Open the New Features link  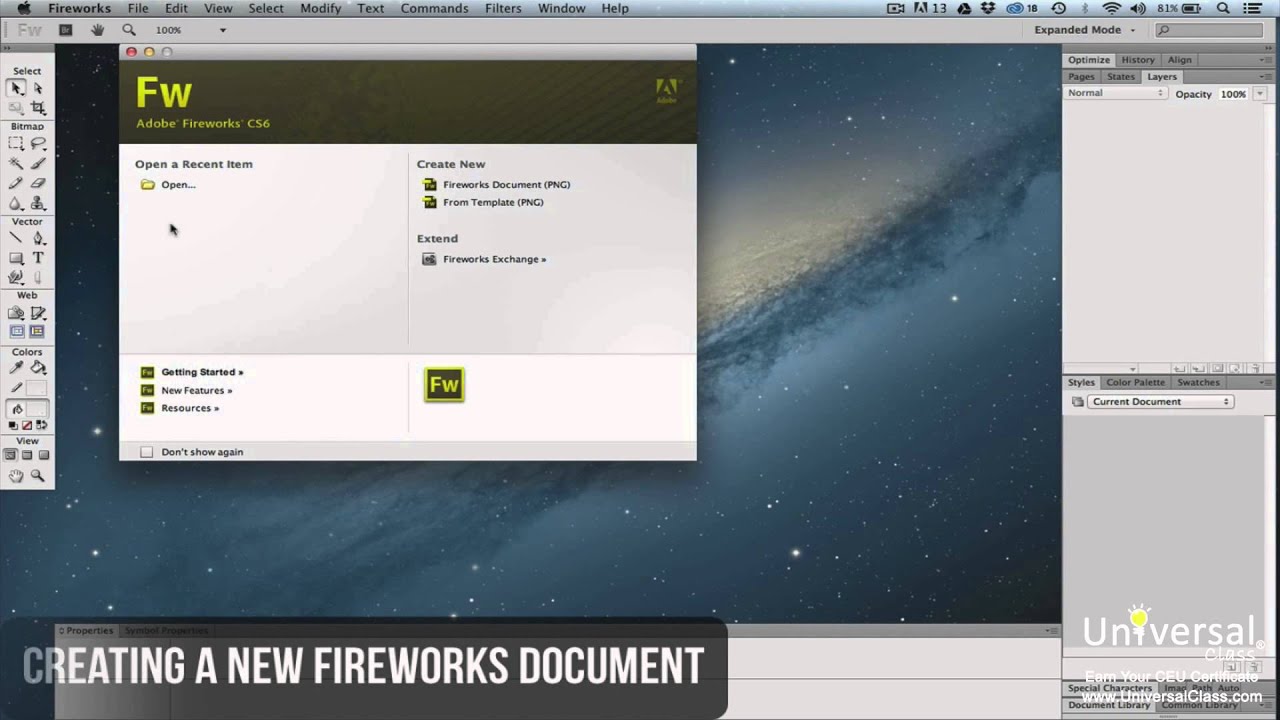pyautogui.click(x=196, y=391)
